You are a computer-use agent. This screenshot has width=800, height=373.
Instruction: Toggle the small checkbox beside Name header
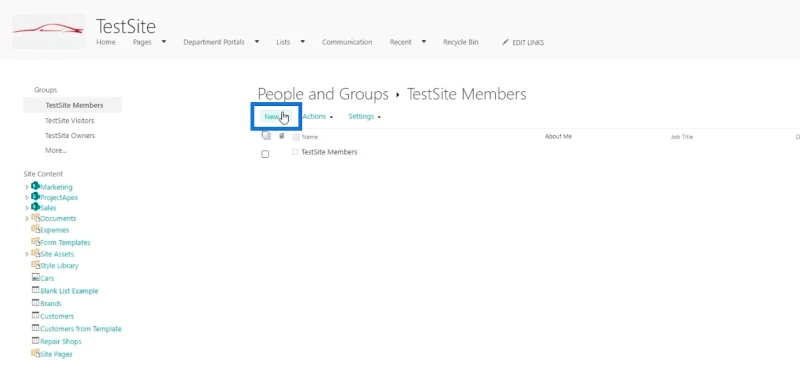(x=296, y=137)
